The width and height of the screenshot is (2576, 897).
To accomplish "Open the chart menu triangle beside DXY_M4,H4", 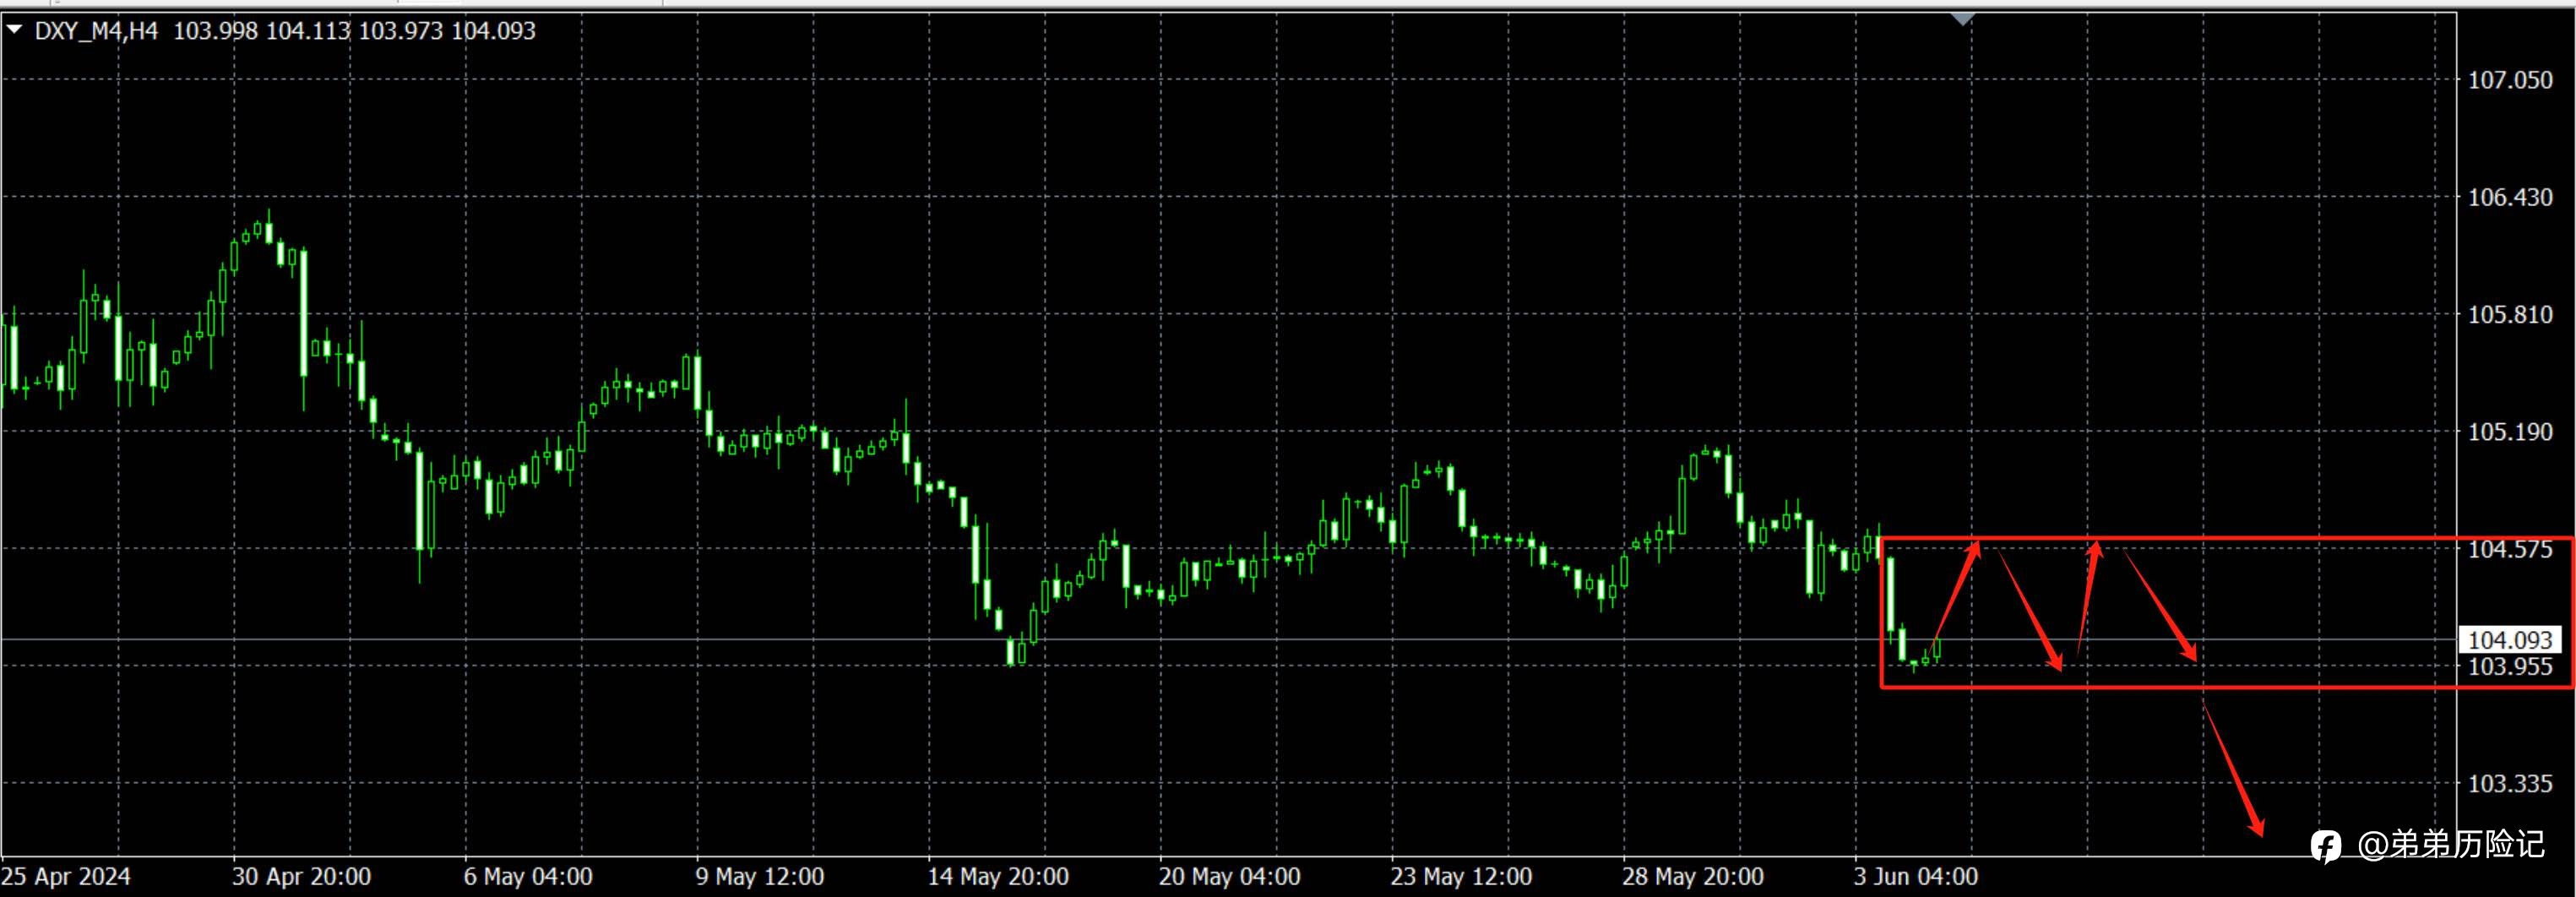I will [x=15, y=30].
